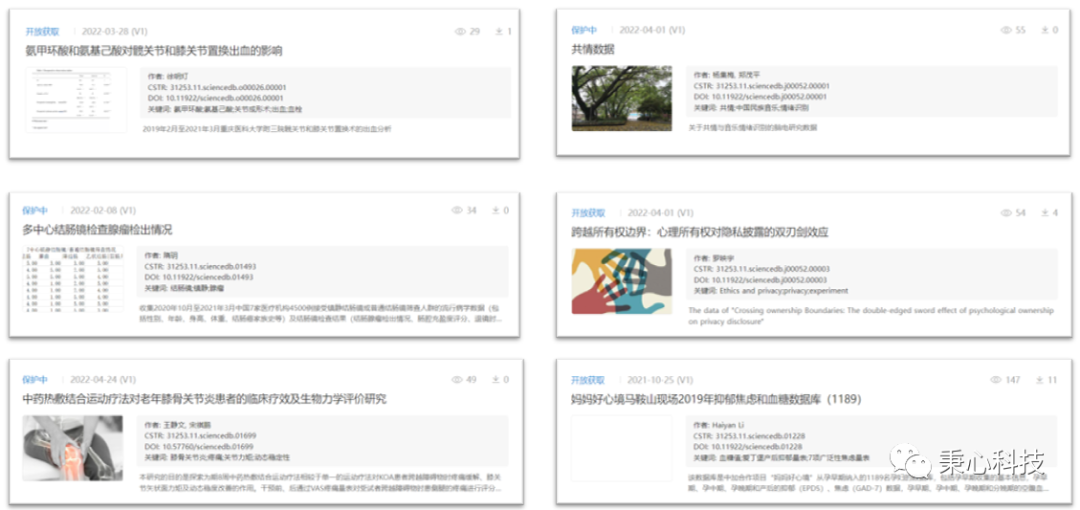Click the eye icon showing 54 views
This screenshot has width=1080, height=510.
pos(1006,213)
